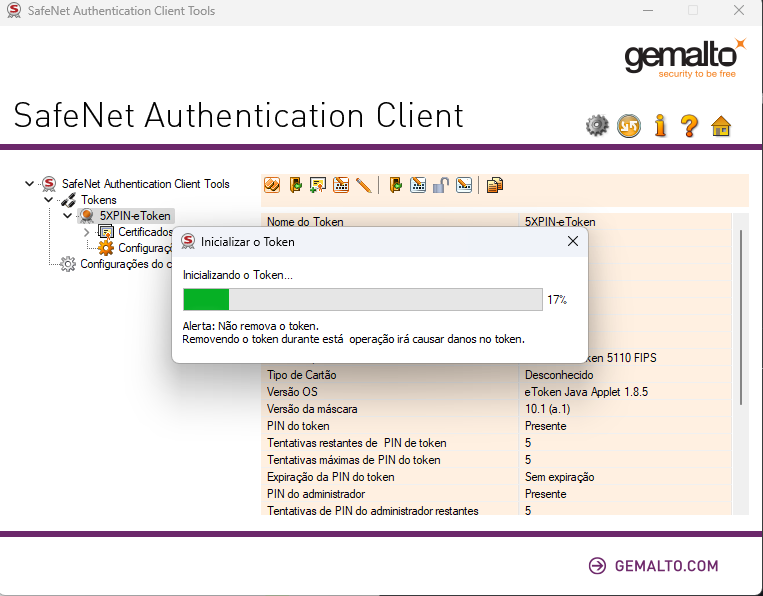
Task: Collapse the 5XPIN-eToken node arrow
Action: (67, 216)
